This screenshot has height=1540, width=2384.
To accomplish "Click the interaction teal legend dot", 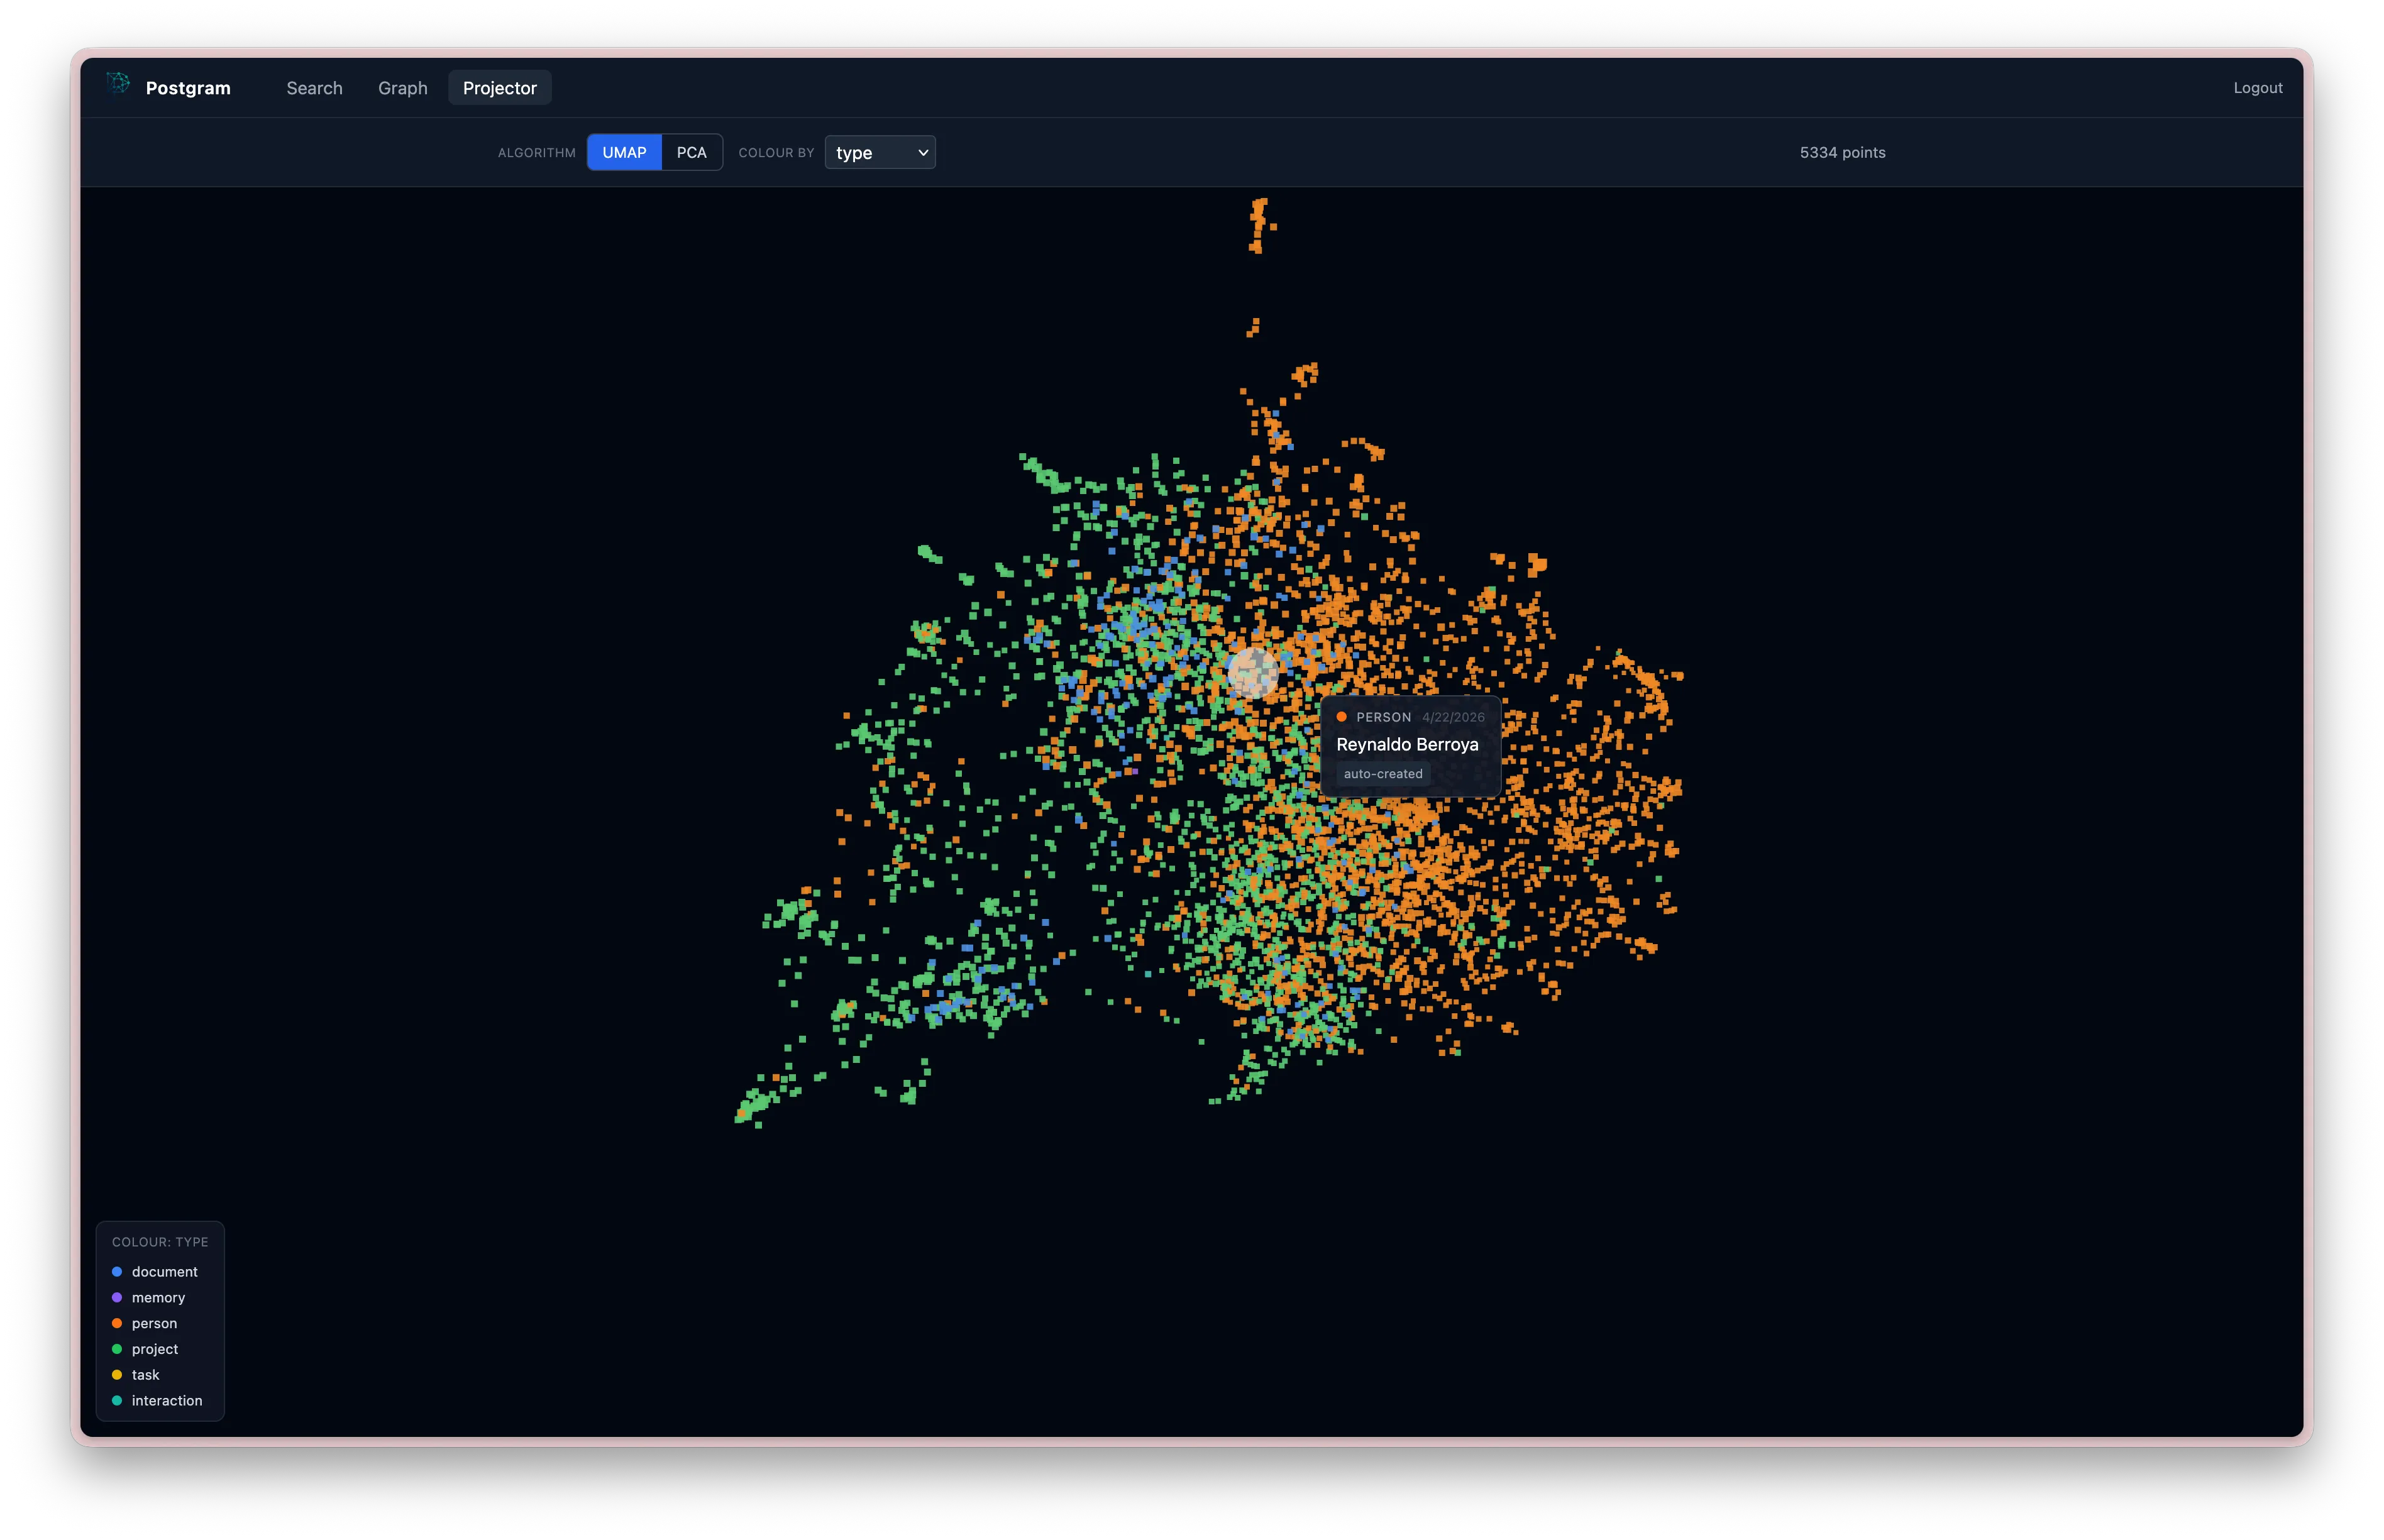I will tap(117, 1400).
